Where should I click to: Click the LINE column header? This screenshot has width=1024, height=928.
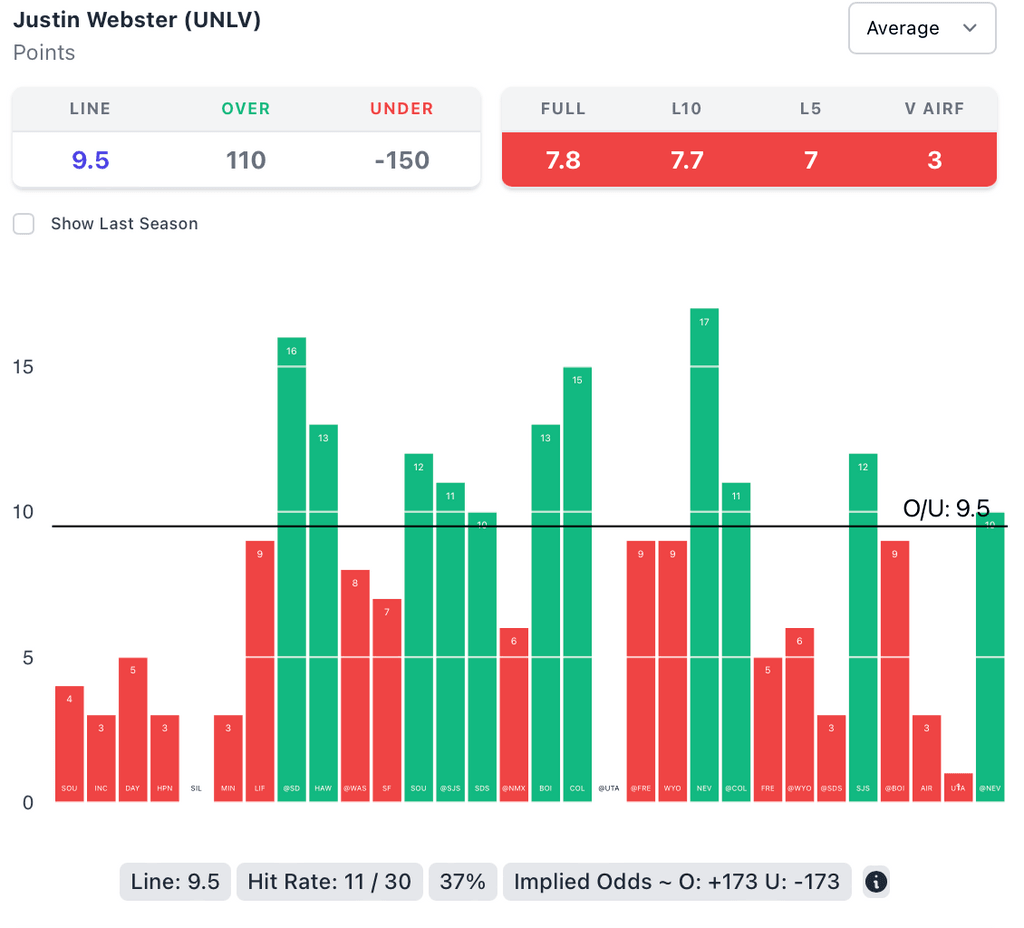pyautogui.click(x=90, y=108)
